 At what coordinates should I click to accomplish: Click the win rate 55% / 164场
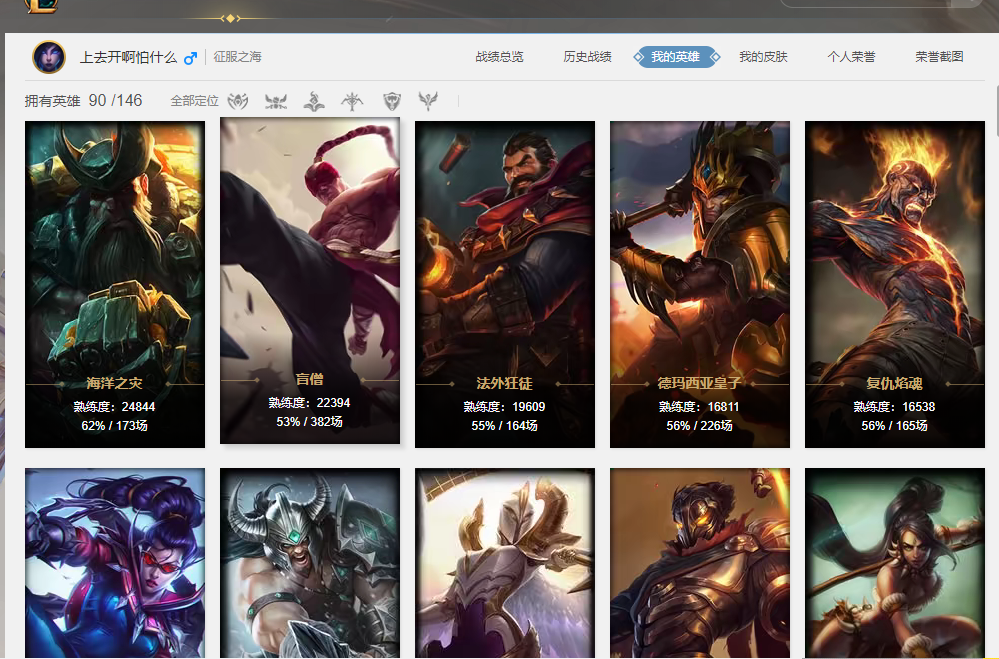tap(505, 426)
